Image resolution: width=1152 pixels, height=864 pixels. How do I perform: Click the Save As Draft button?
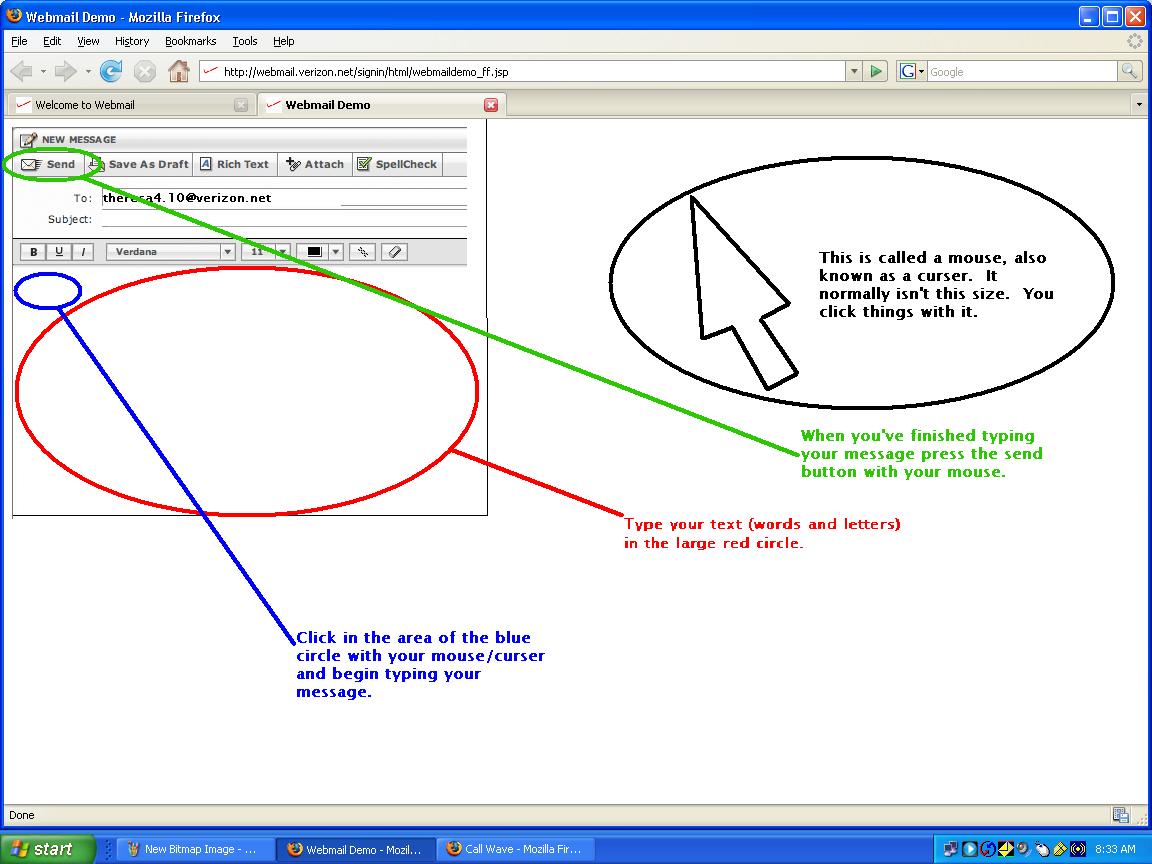click(140, 165)
